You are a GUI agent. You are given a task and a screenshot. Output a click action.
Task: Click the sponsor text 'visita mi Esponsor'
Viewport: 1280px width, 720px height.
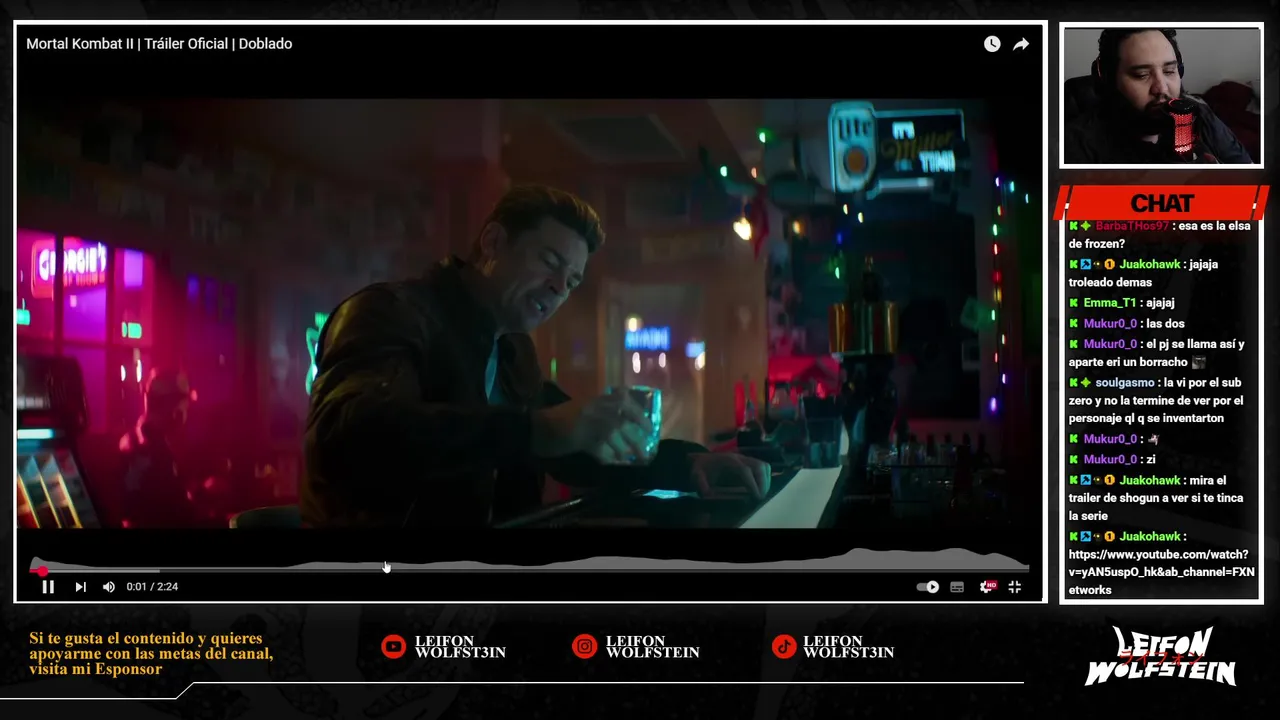96,669
